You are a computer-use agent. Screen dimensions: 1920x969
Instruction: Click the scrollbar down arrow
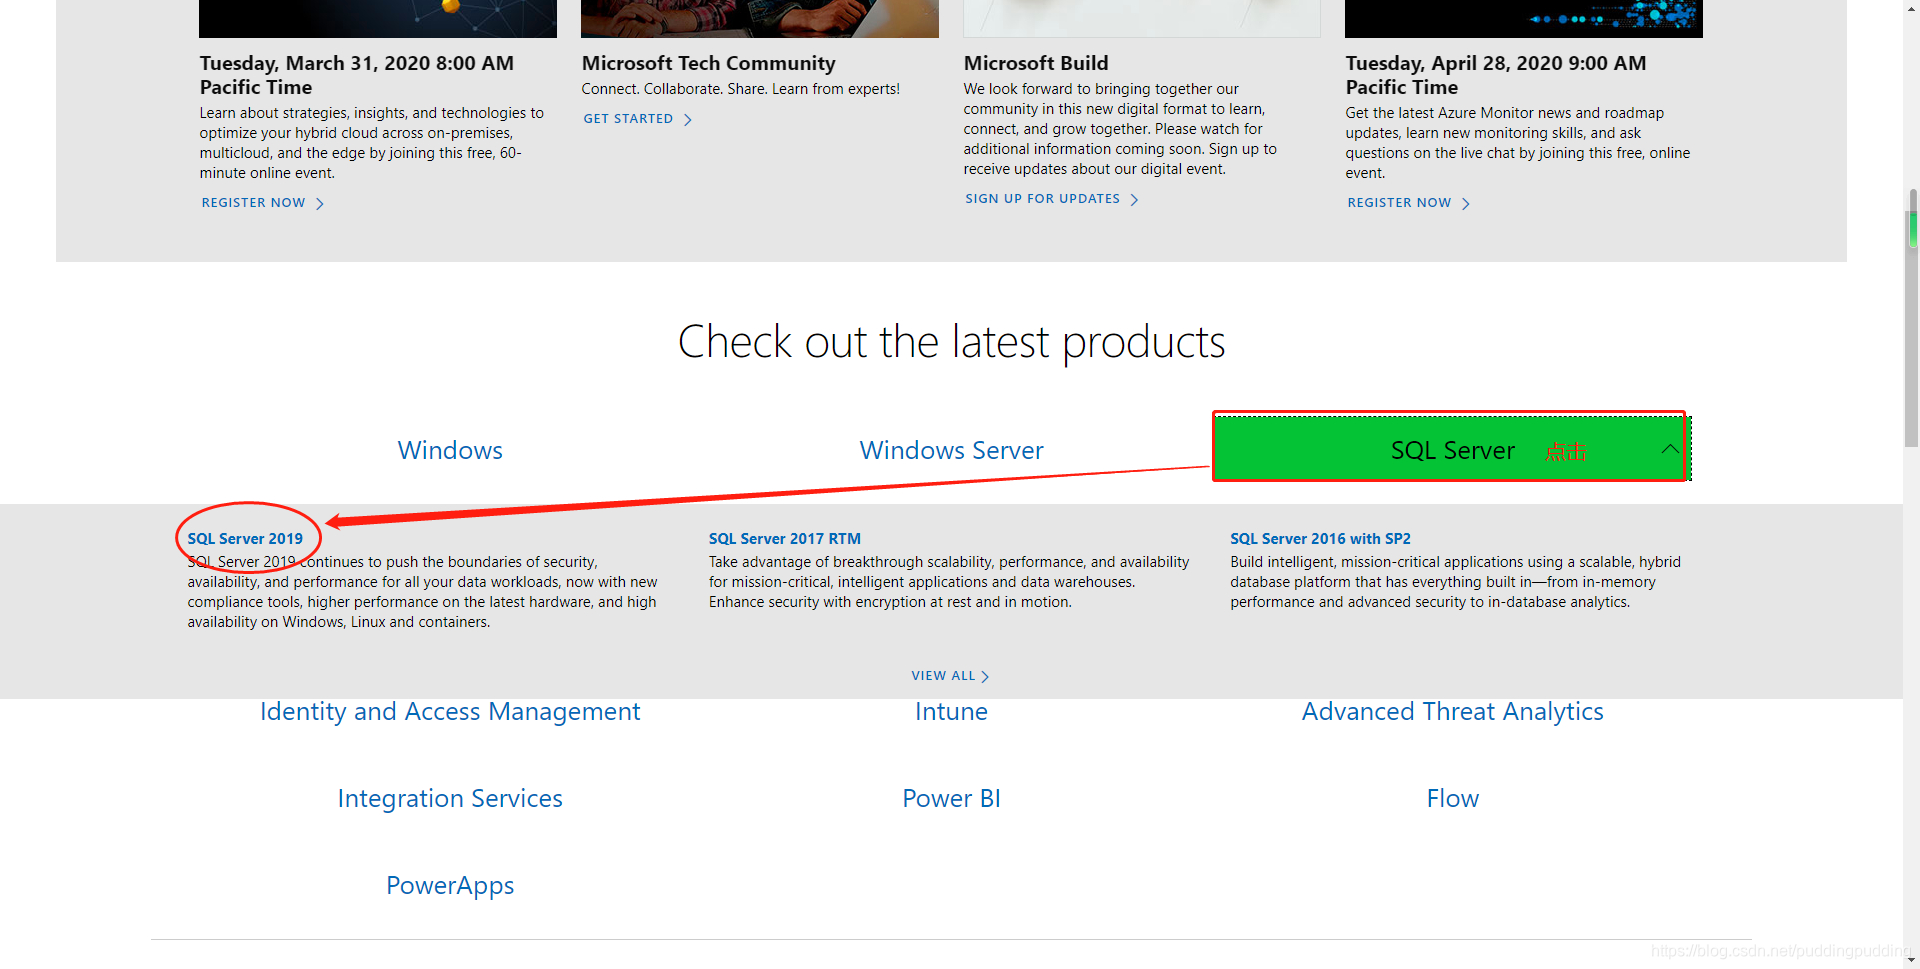coord(1912,960)
